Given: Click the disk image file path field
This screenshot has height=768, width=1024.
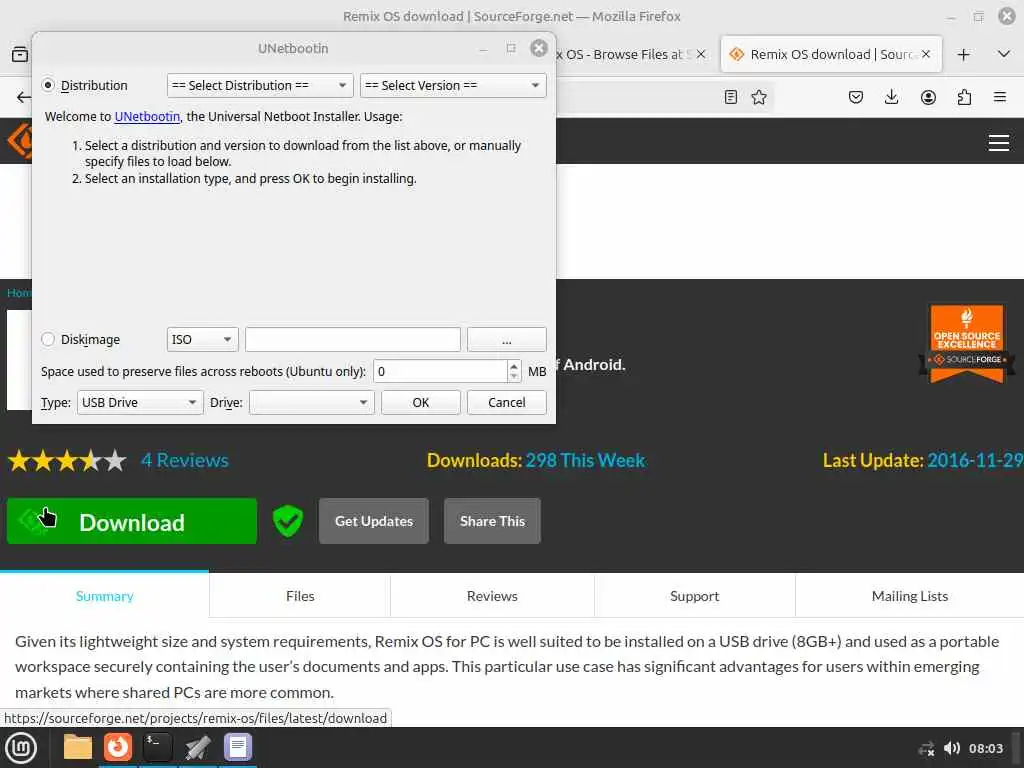Looking at the screenshot, I should click(353, 339).
